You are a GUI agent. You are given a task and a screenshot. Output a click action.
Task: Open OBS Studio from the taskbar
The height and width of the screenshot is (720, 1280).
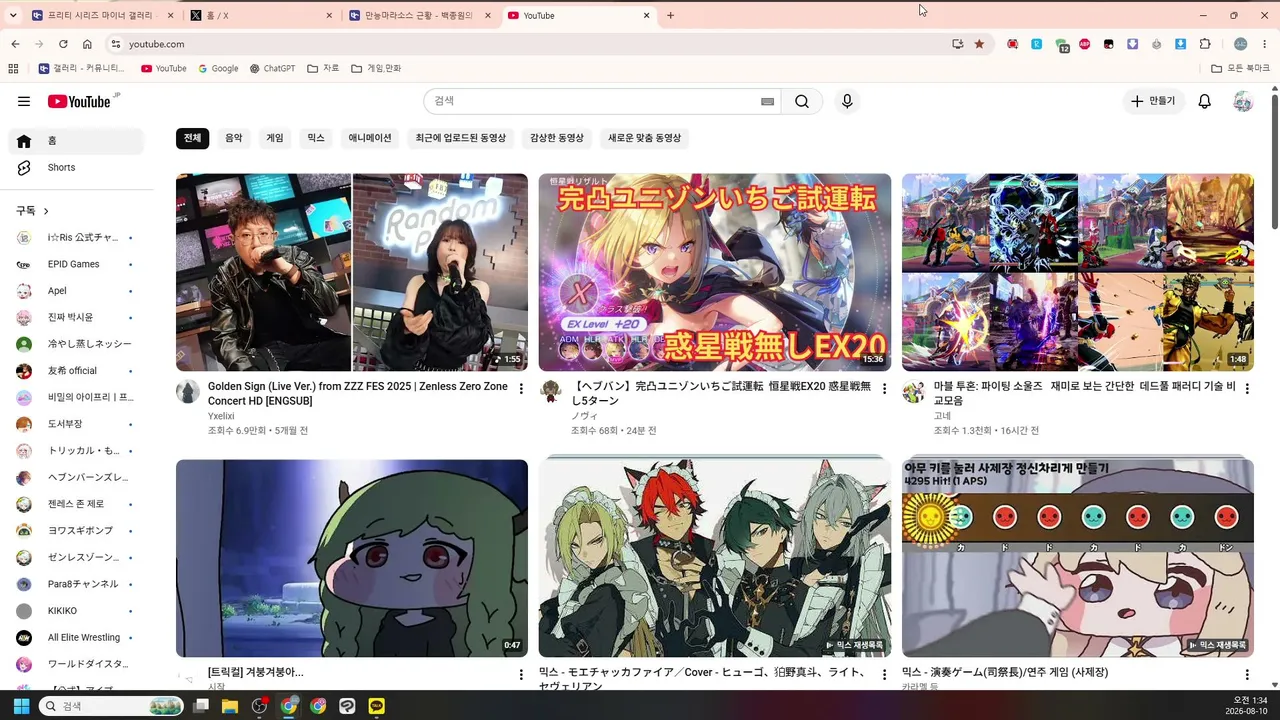click(x=260, y=706)
